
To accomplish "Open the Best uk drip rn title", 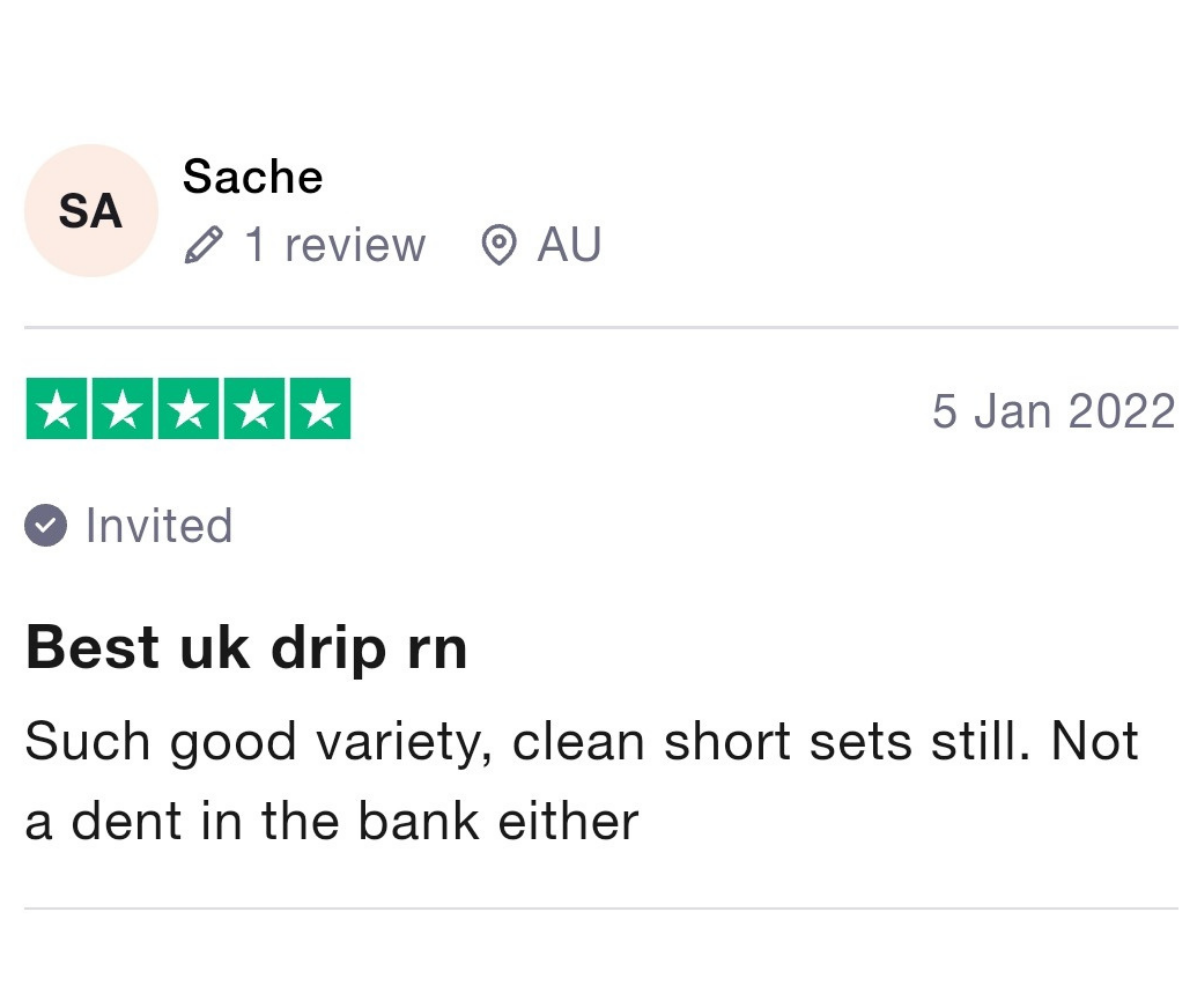I will 246,650.
